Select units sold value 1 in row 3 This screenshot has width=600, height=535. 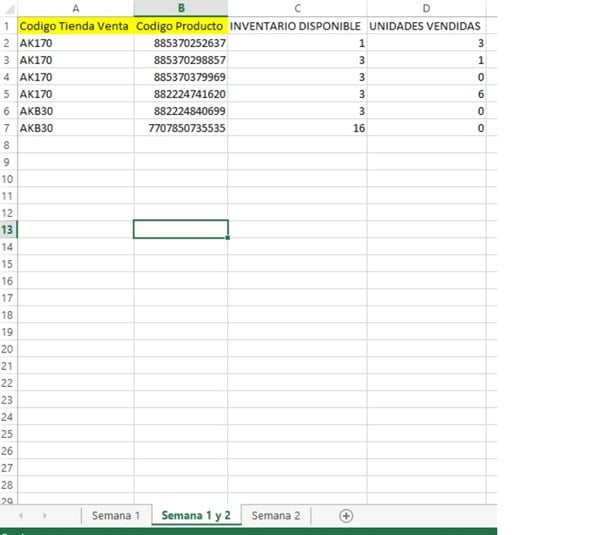coord(426,60)
